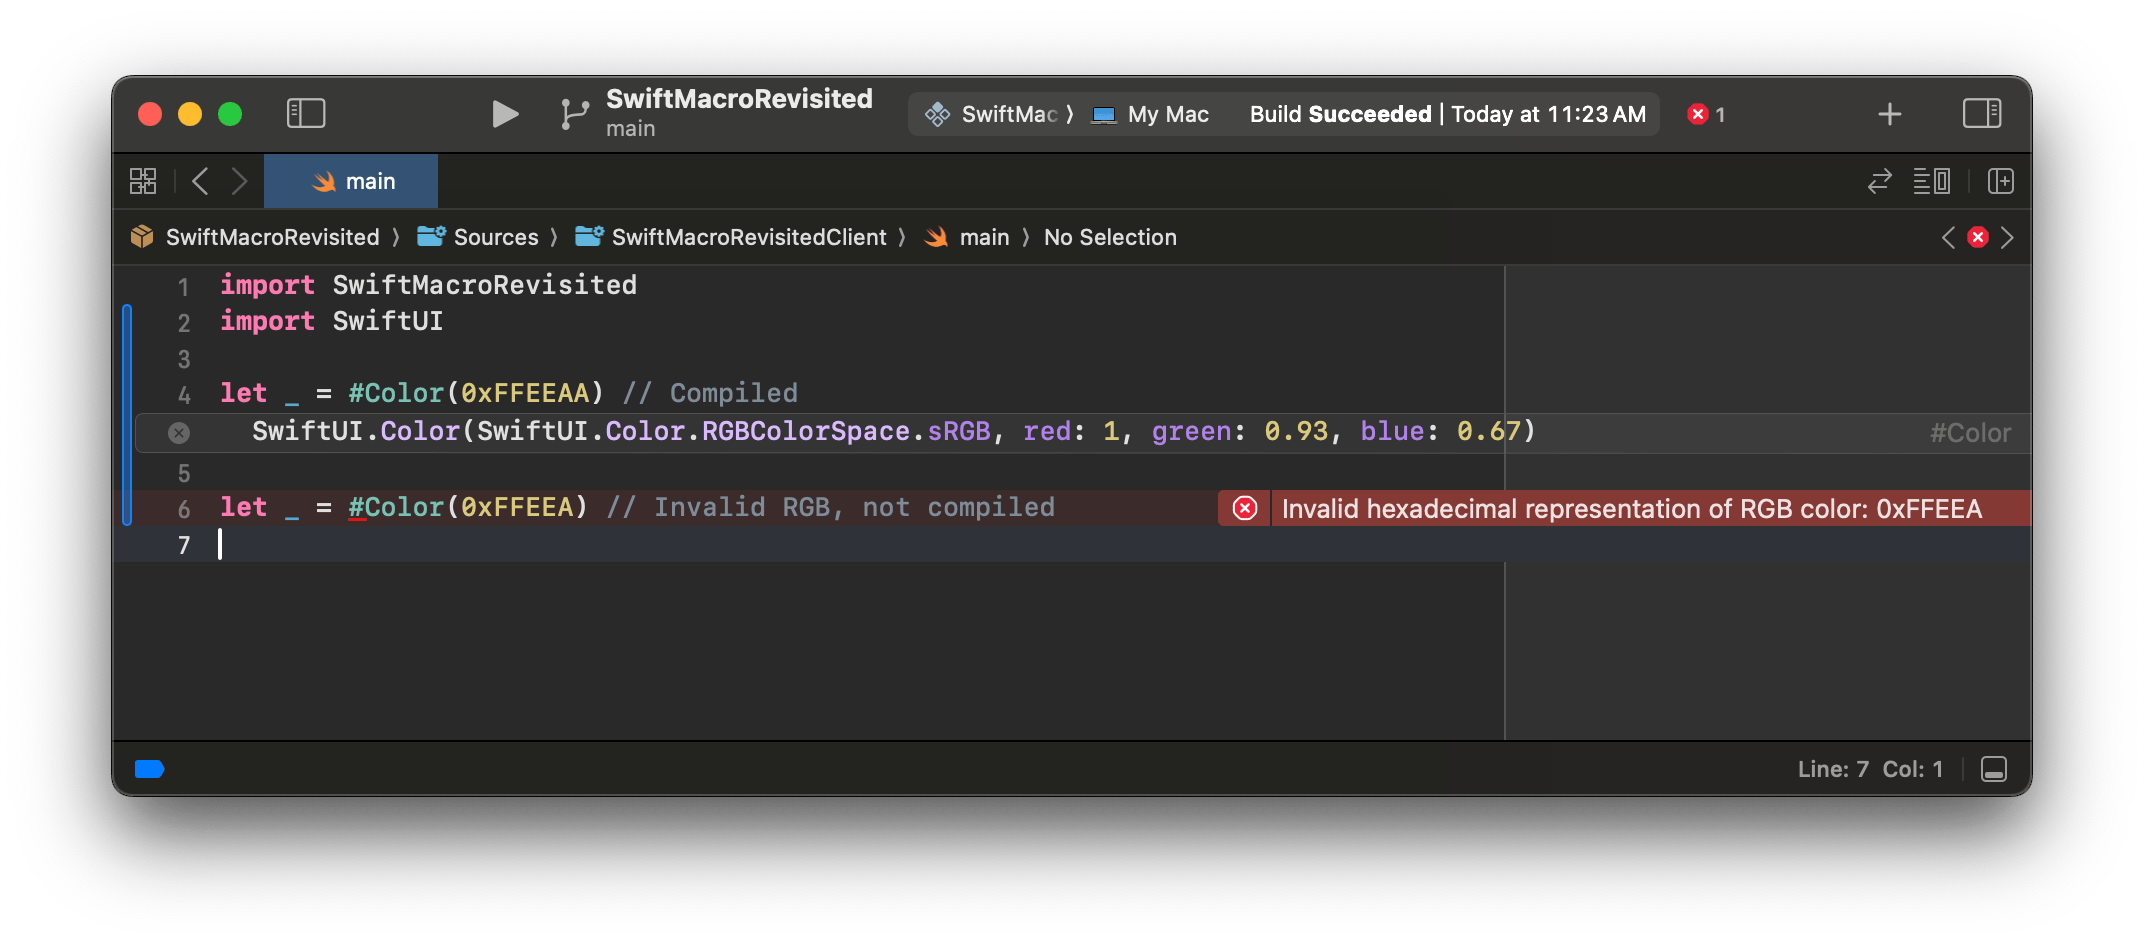2144x944 pixels.
Task: Go forward in editor history
Action: click(239, 181)
